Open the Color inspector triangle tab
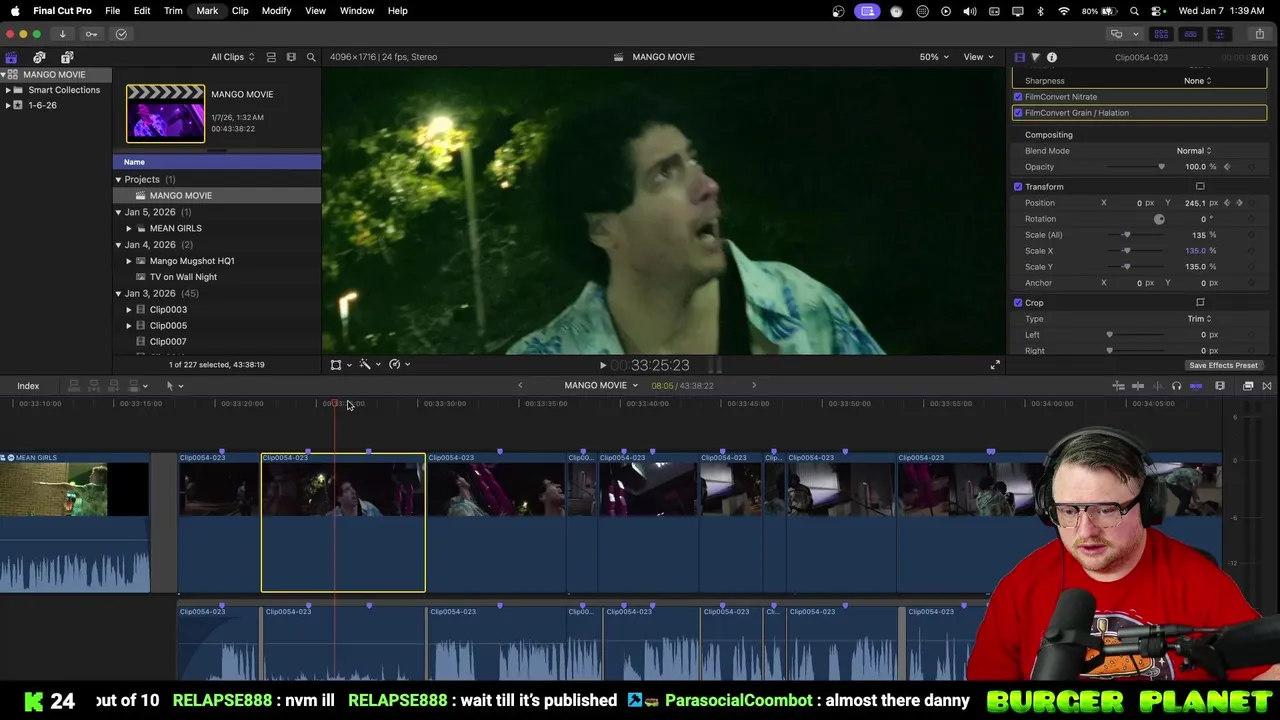 [x=1035, y=57]
